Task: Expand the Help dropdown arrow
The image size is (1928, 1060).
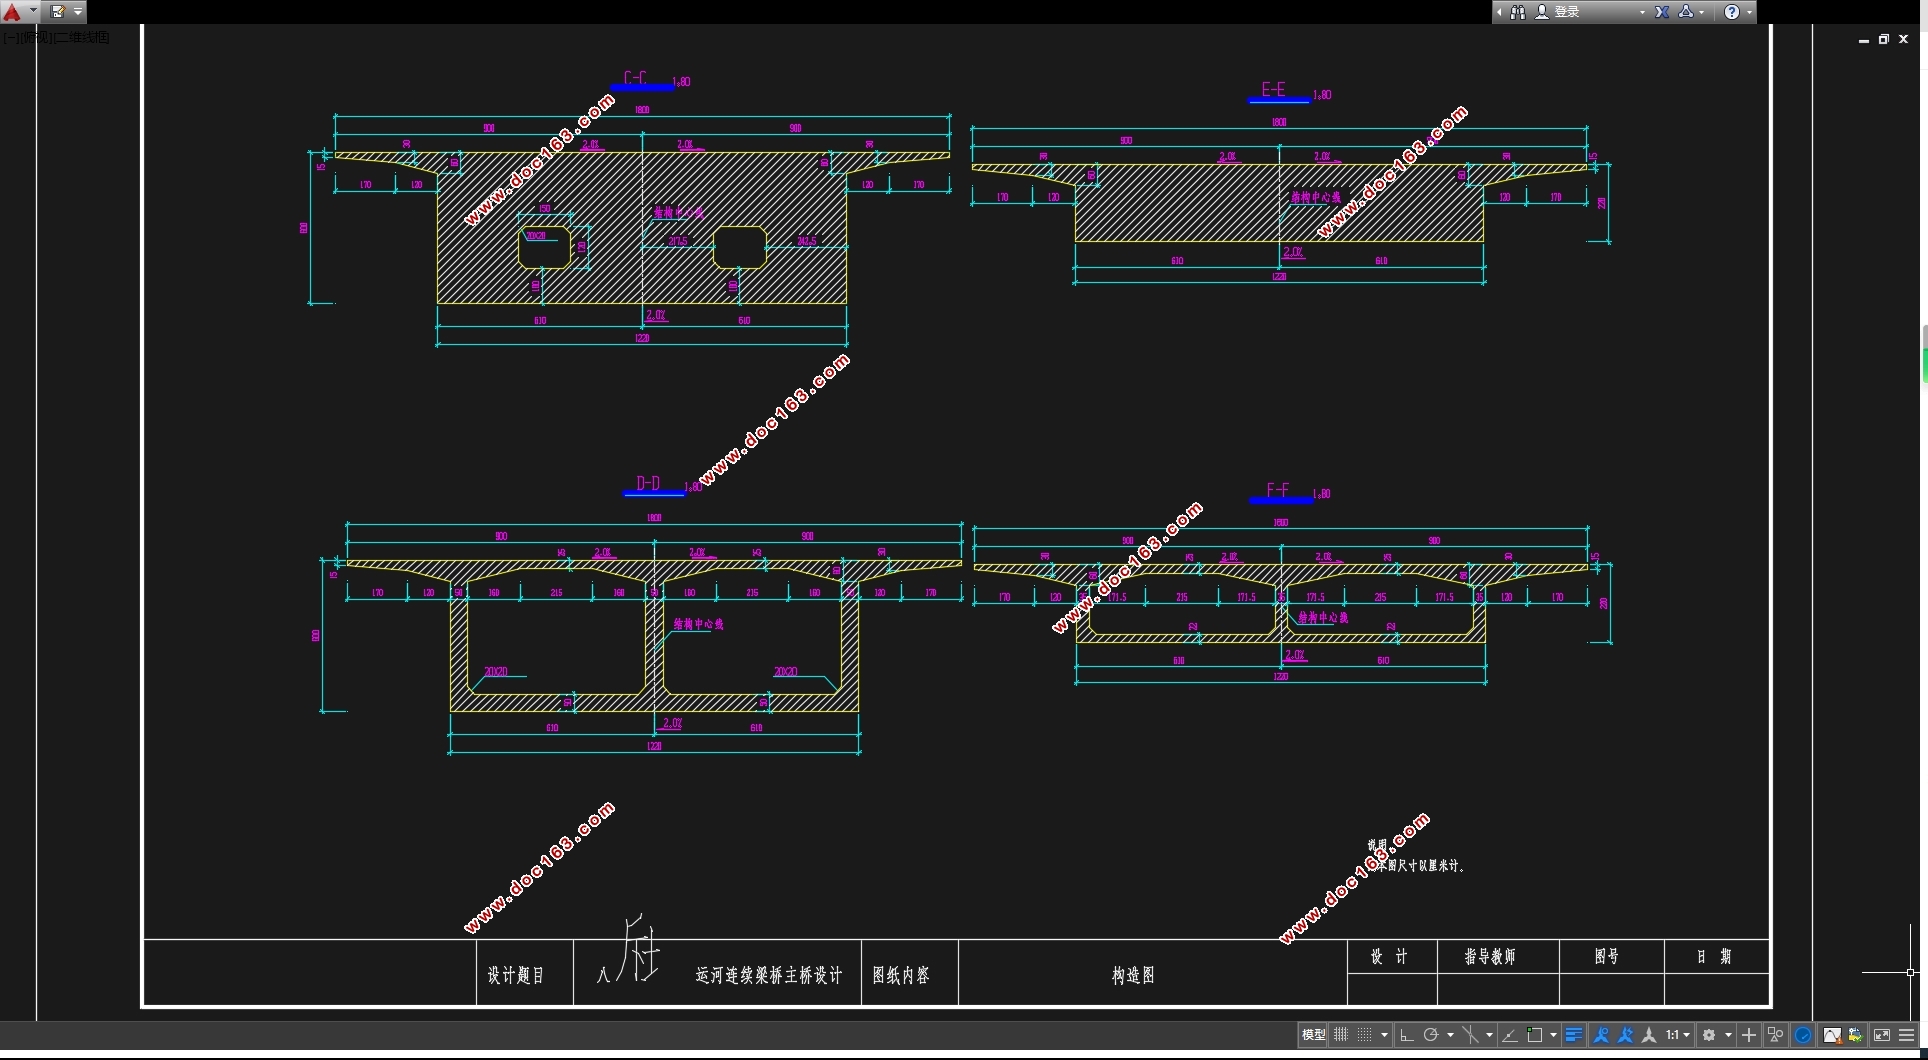Action: (1749, 12)
